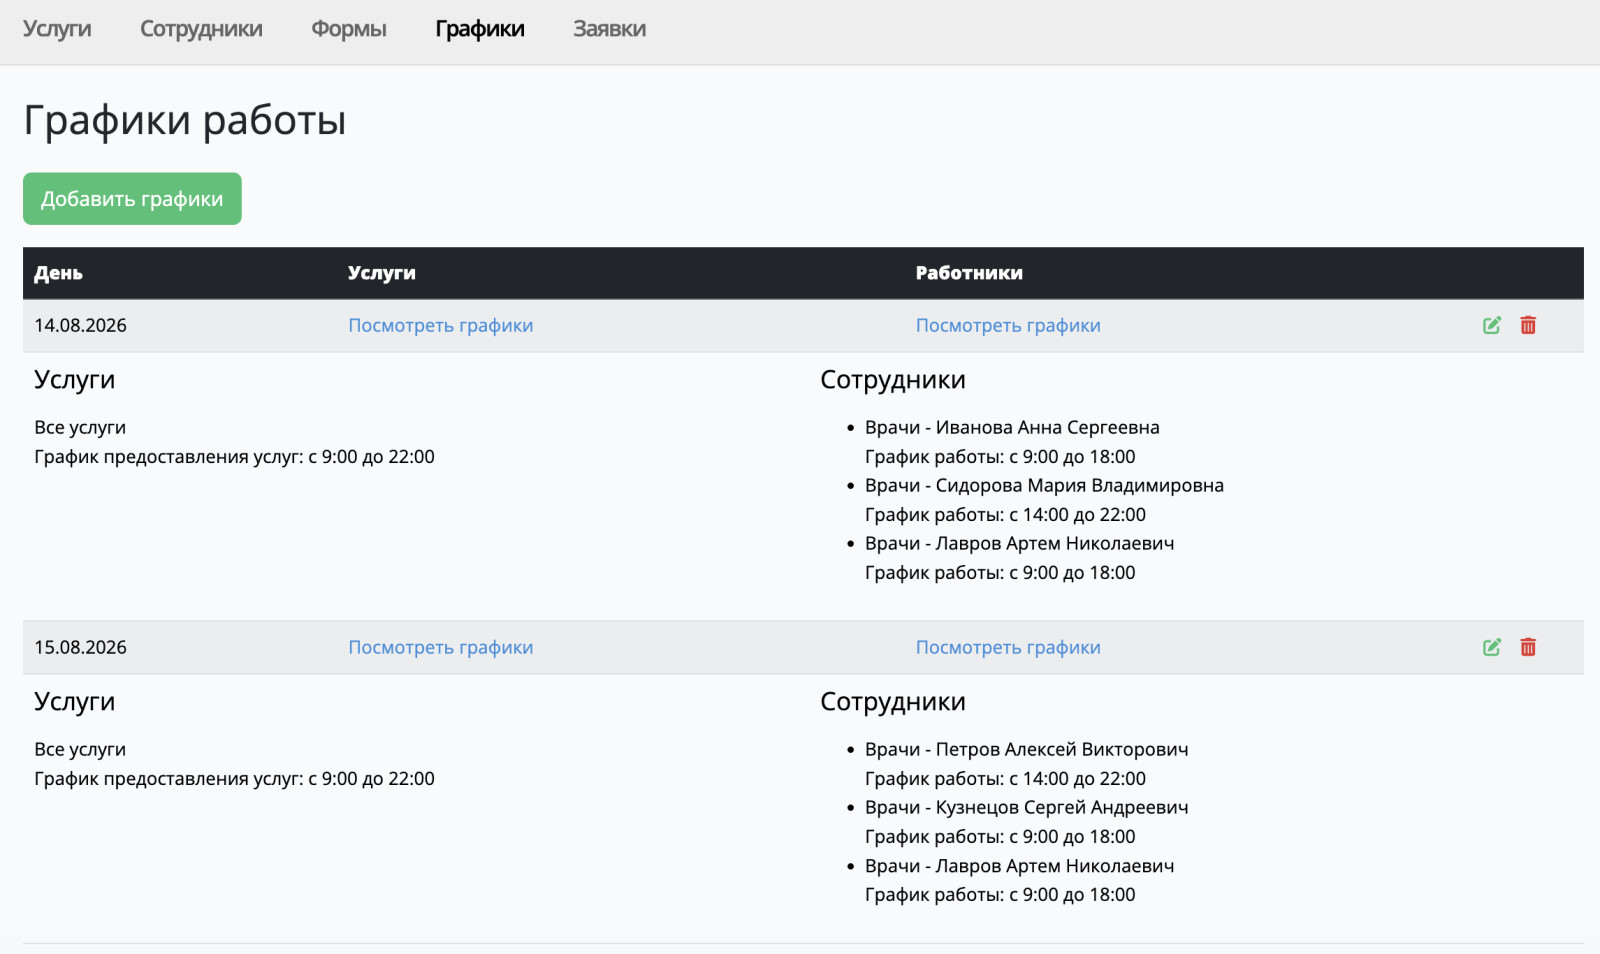
Task: Click Сотрудники heading under 15.08.2026
Action: (x=893, y=702)
